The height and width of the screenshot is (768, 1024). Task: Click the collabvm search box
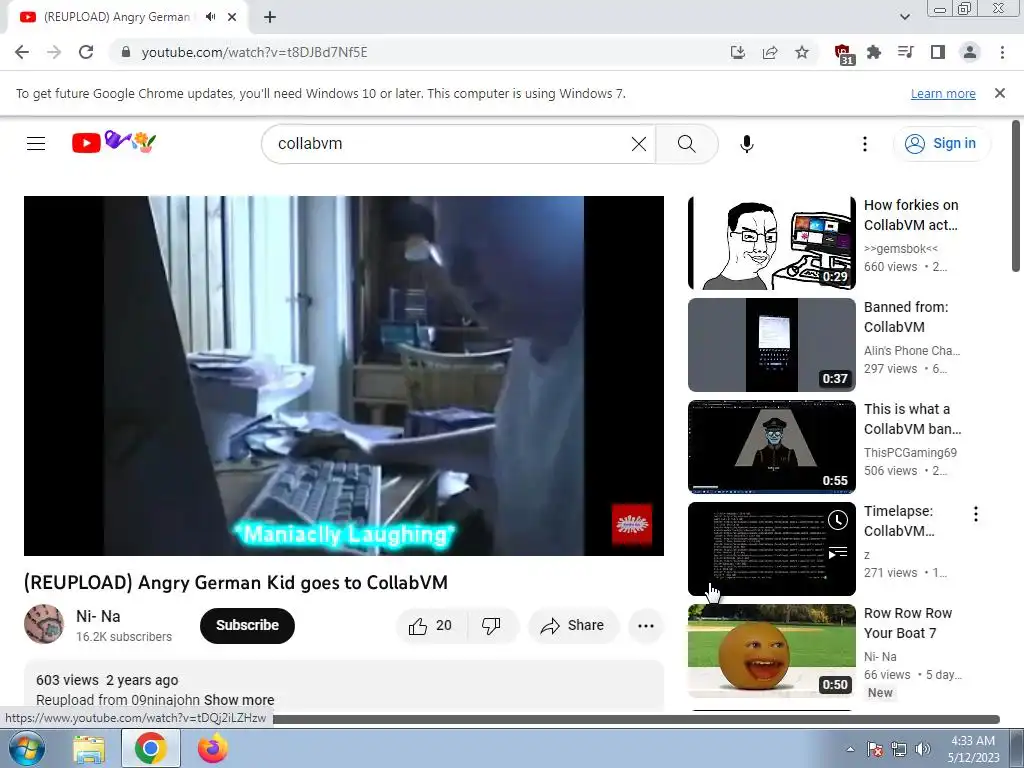click(451, 144)
